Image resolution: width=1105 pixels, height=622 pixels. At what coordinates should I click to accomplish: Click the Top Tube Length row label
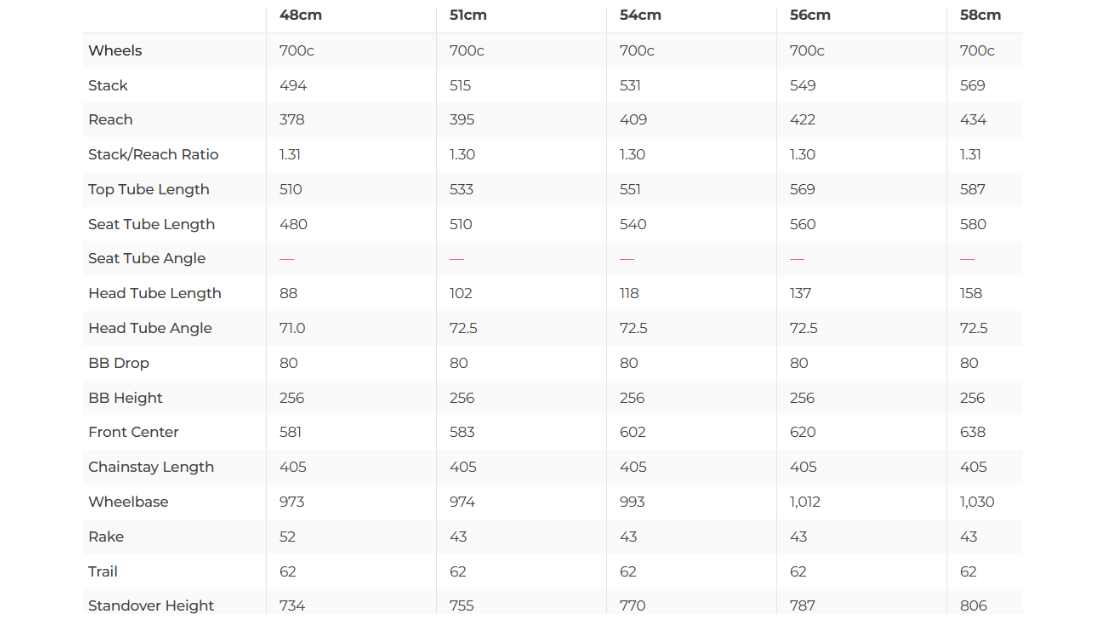(x=149, y=189)
